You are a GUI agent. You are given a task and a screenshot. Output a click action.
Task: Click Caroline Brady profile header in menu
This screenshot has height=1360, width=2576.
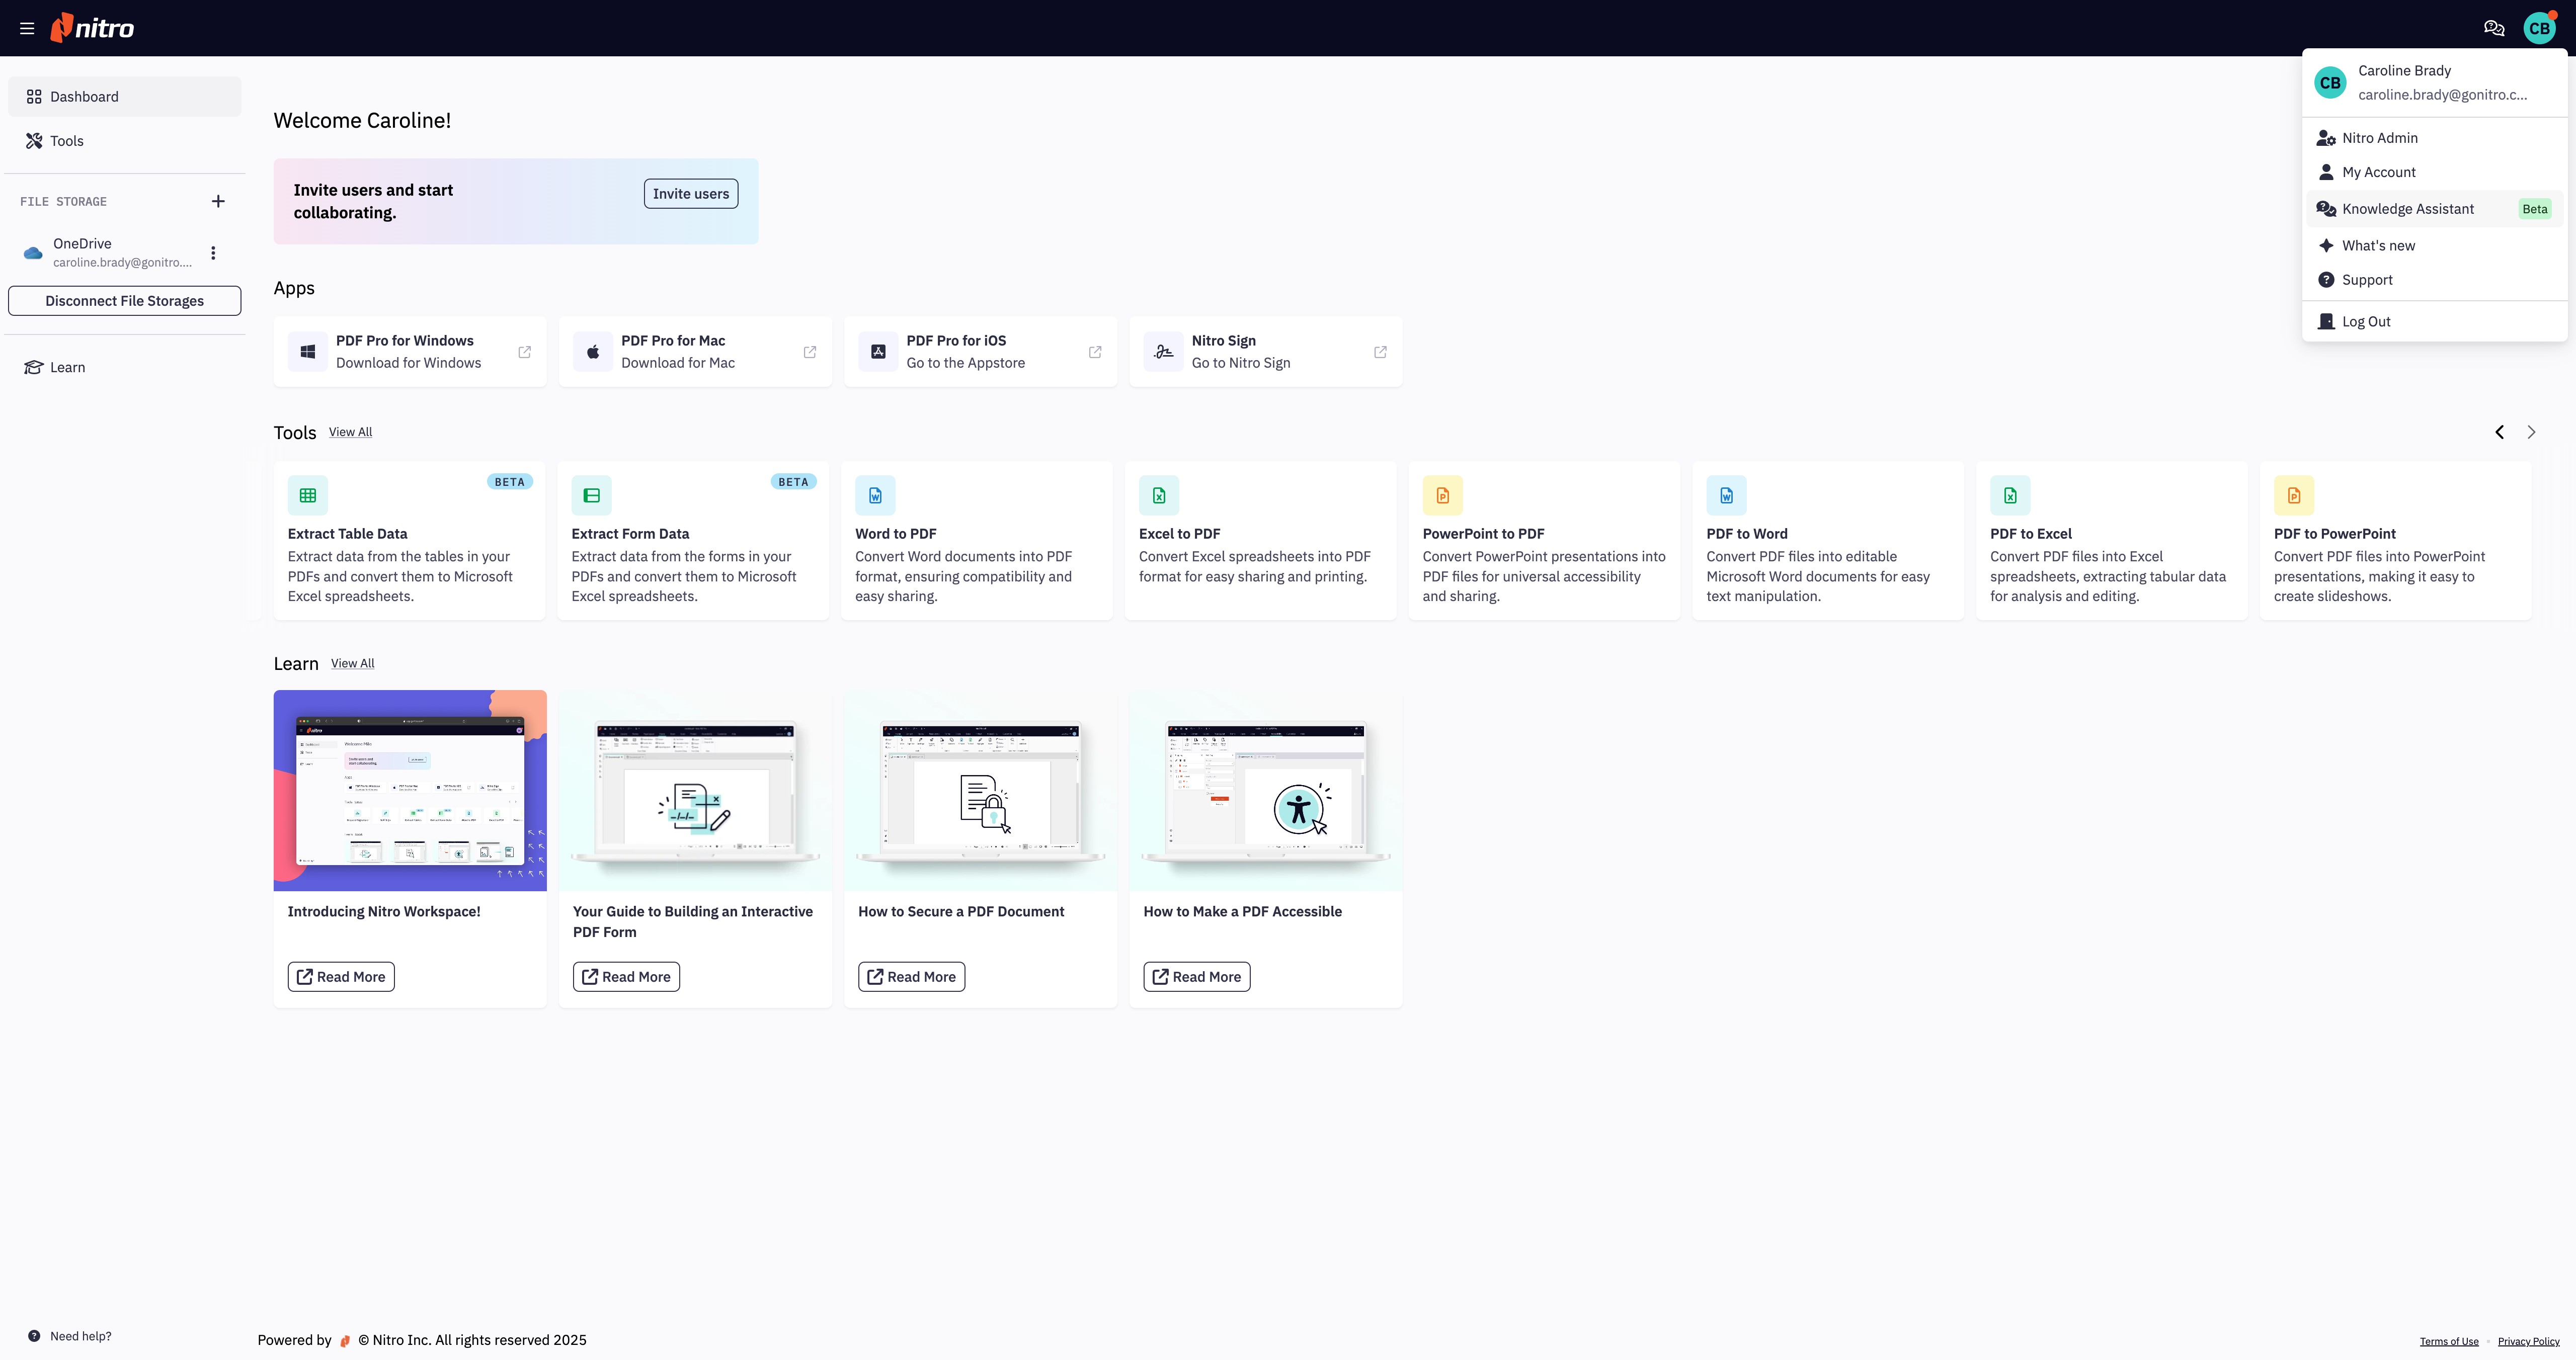click(x=2434, y=83)
